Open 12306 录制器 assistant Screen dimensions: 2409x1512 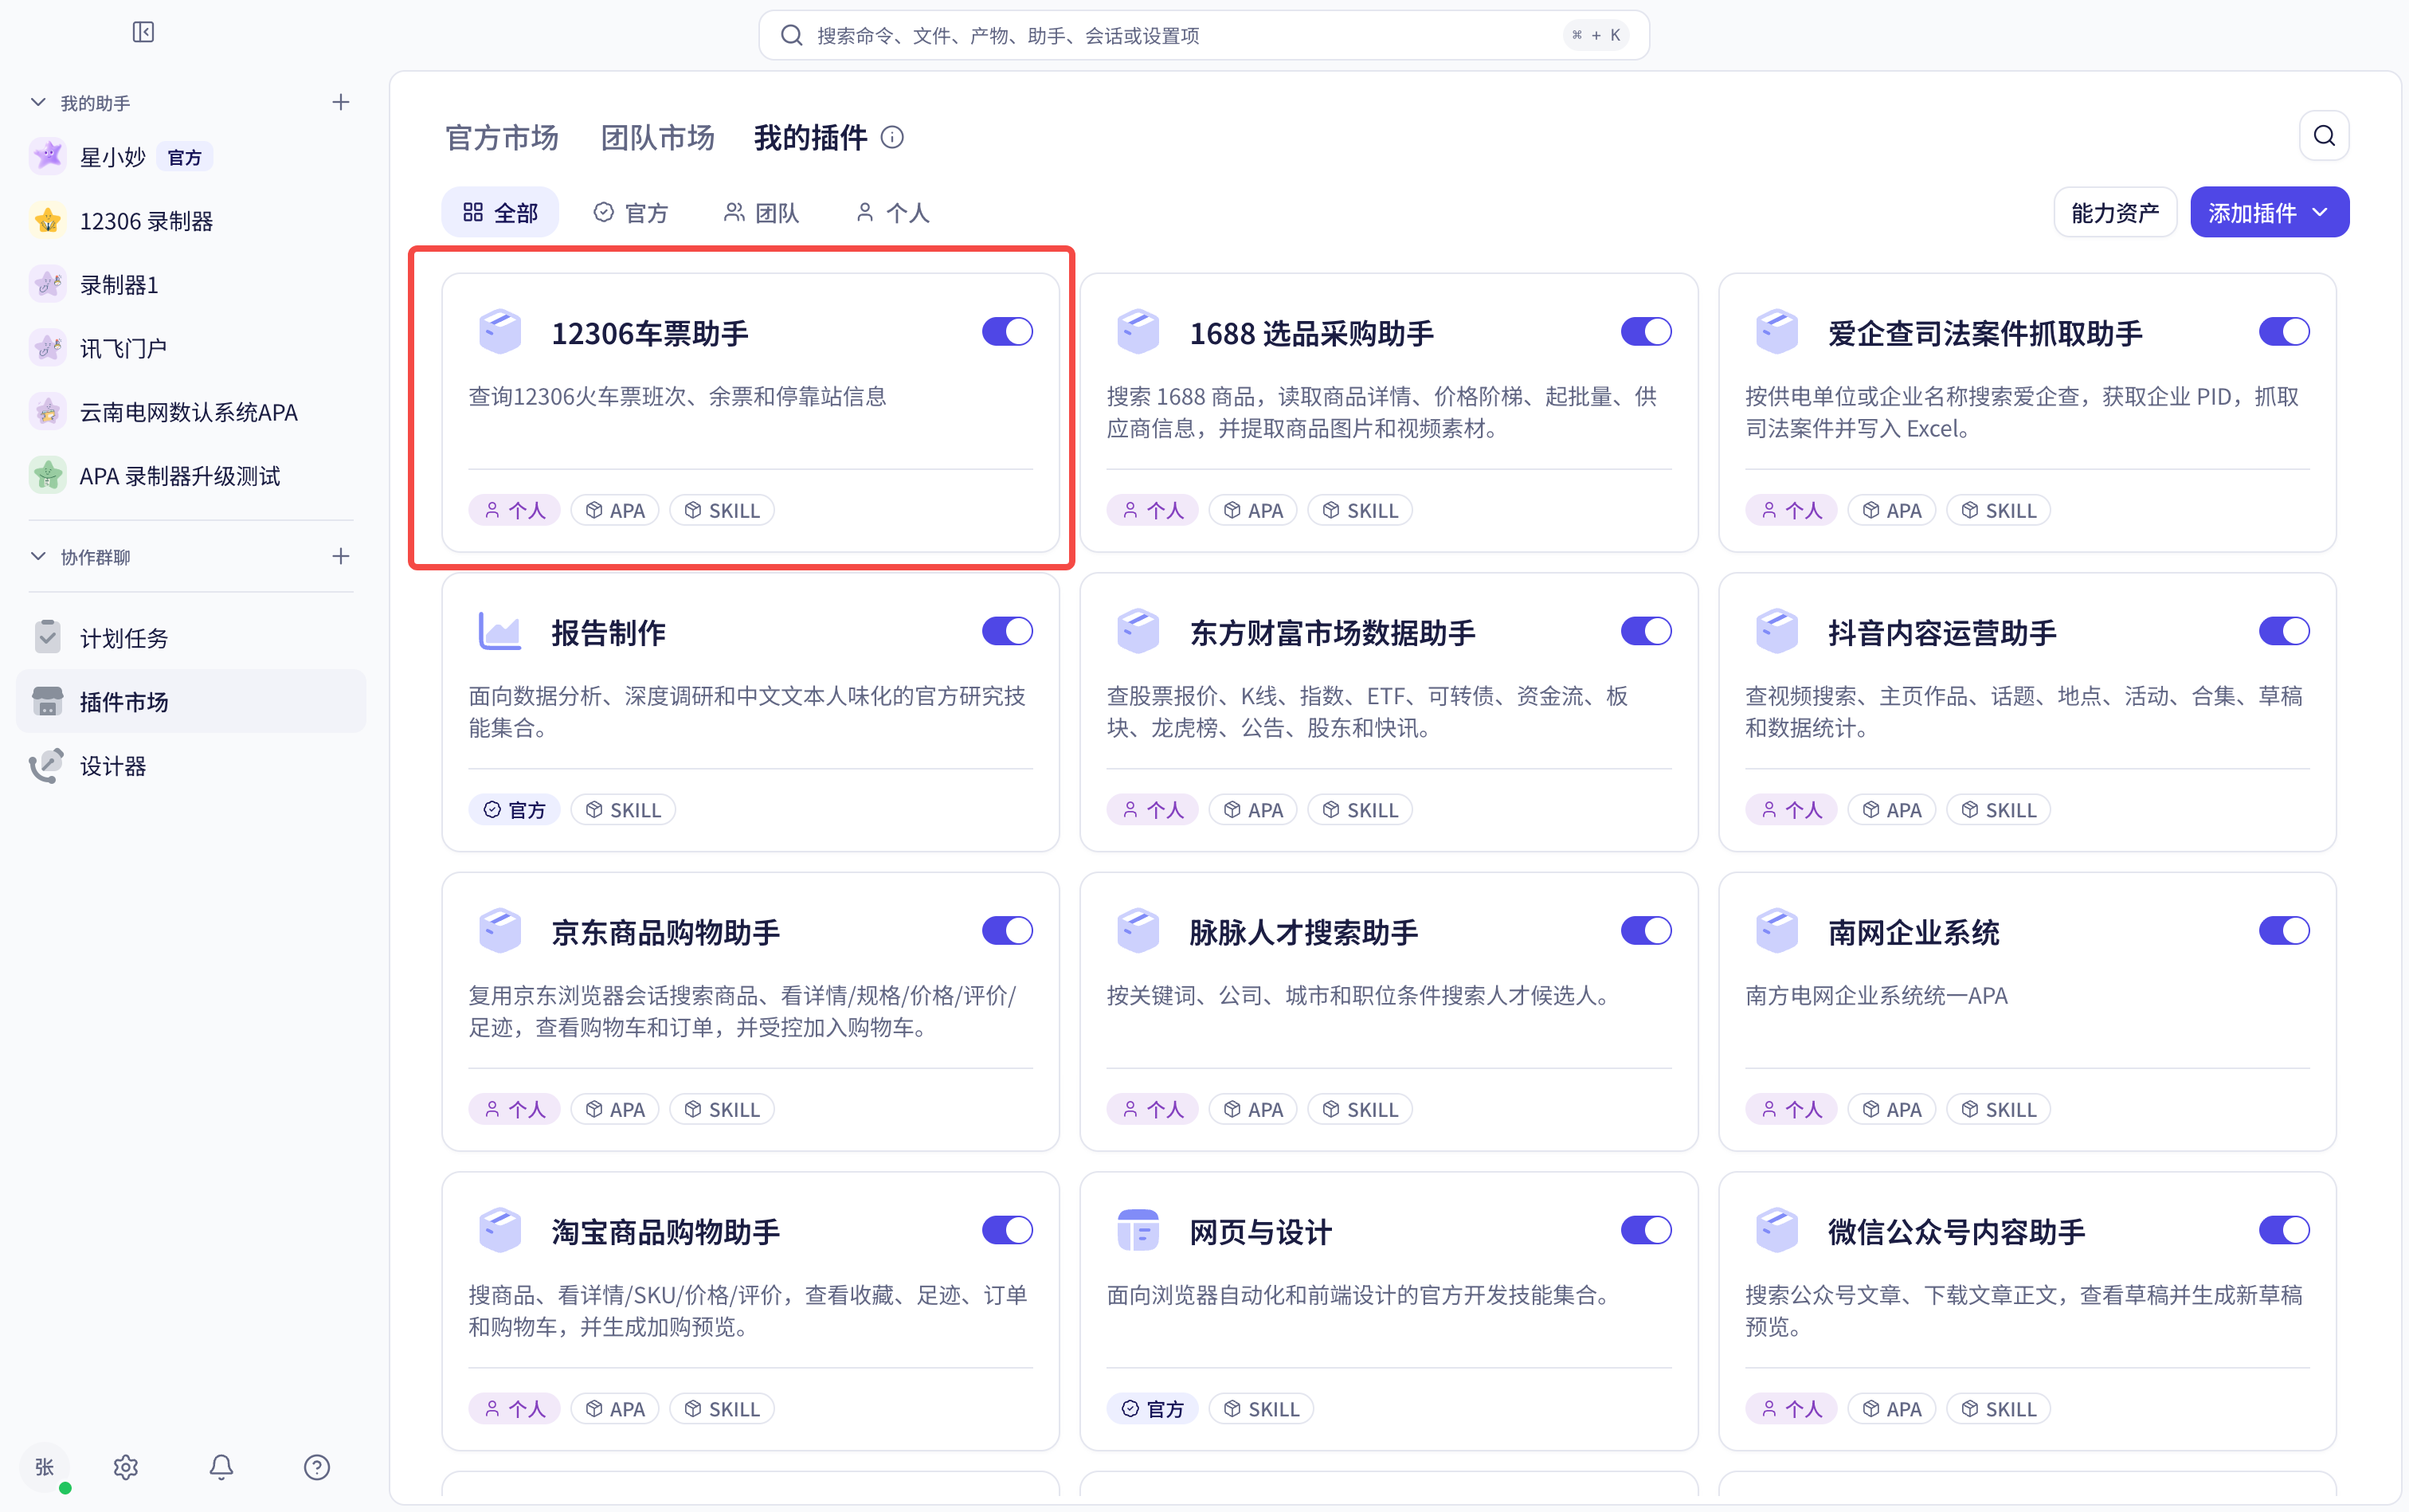pyautogui.click(x=190, y=221)
